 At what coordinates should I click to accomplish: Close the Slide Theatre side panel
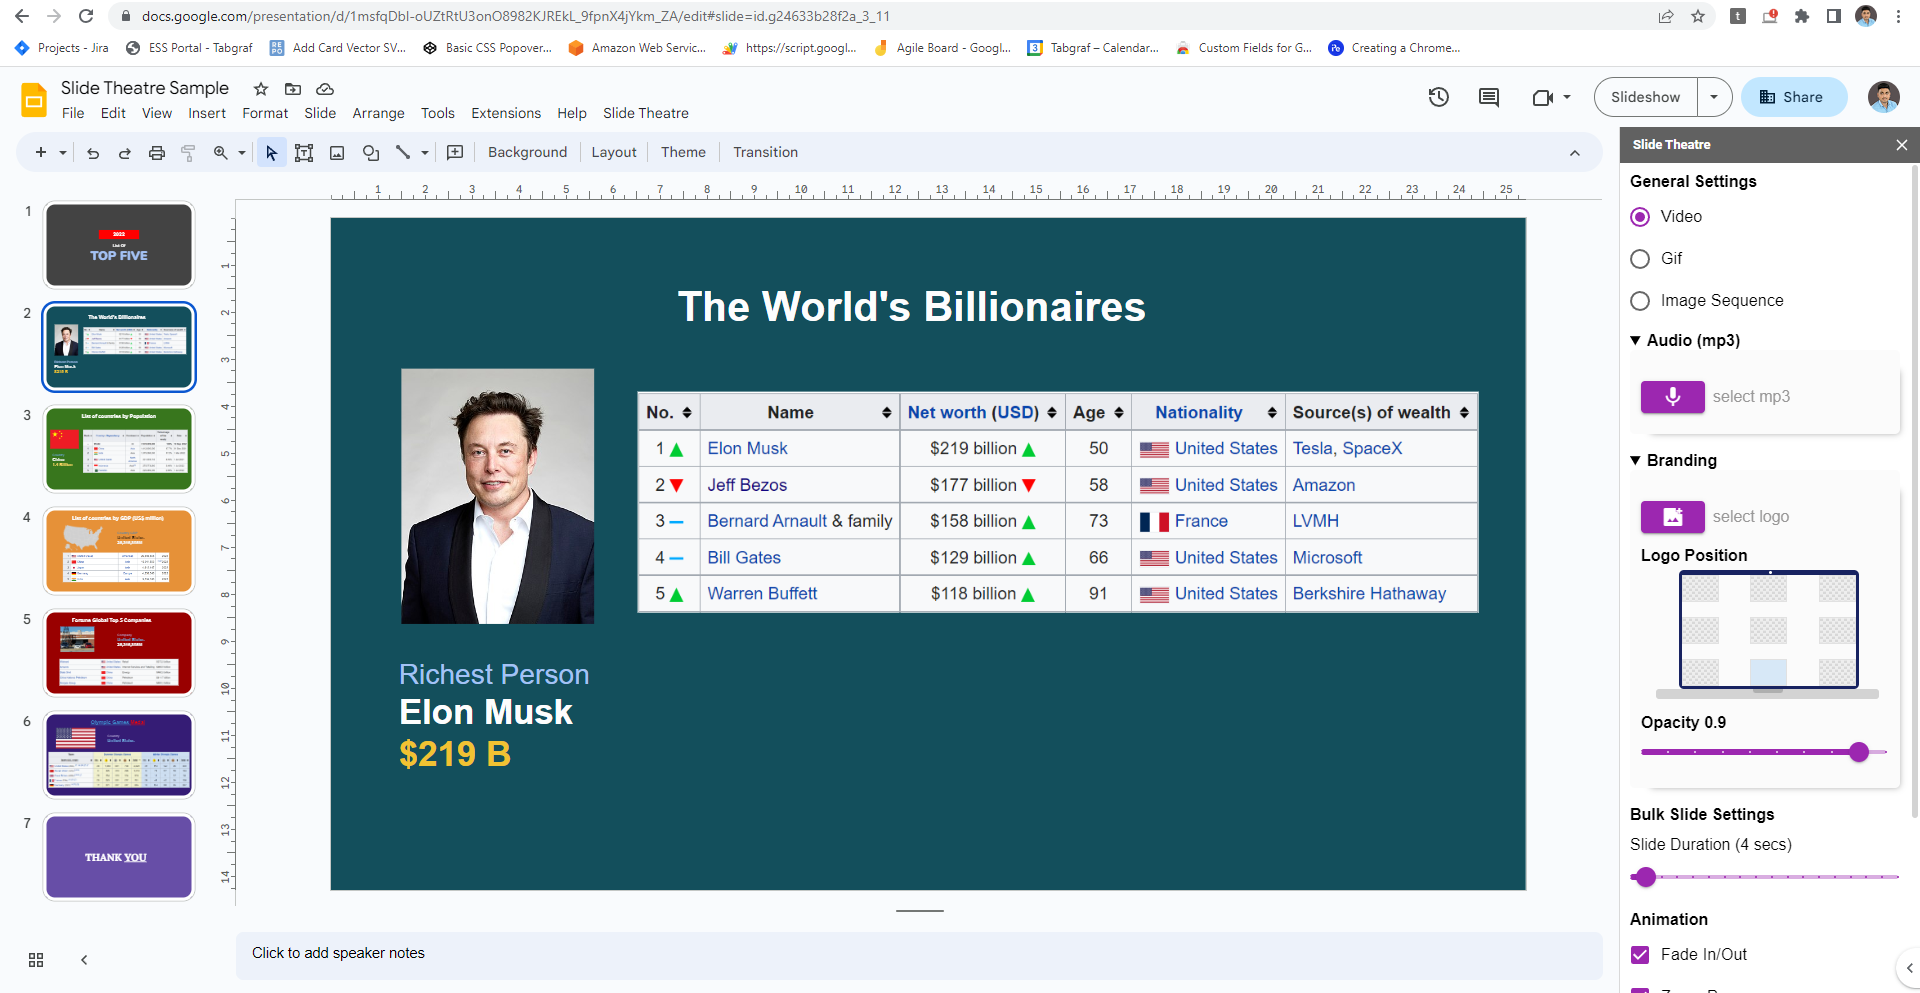click(1901, 145)
